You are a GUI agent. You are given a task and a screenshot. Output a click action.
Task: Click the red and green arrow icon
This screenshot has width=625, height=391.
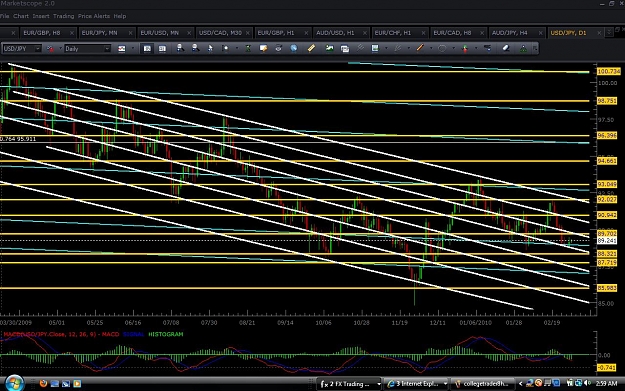click(x=465, y=49)
